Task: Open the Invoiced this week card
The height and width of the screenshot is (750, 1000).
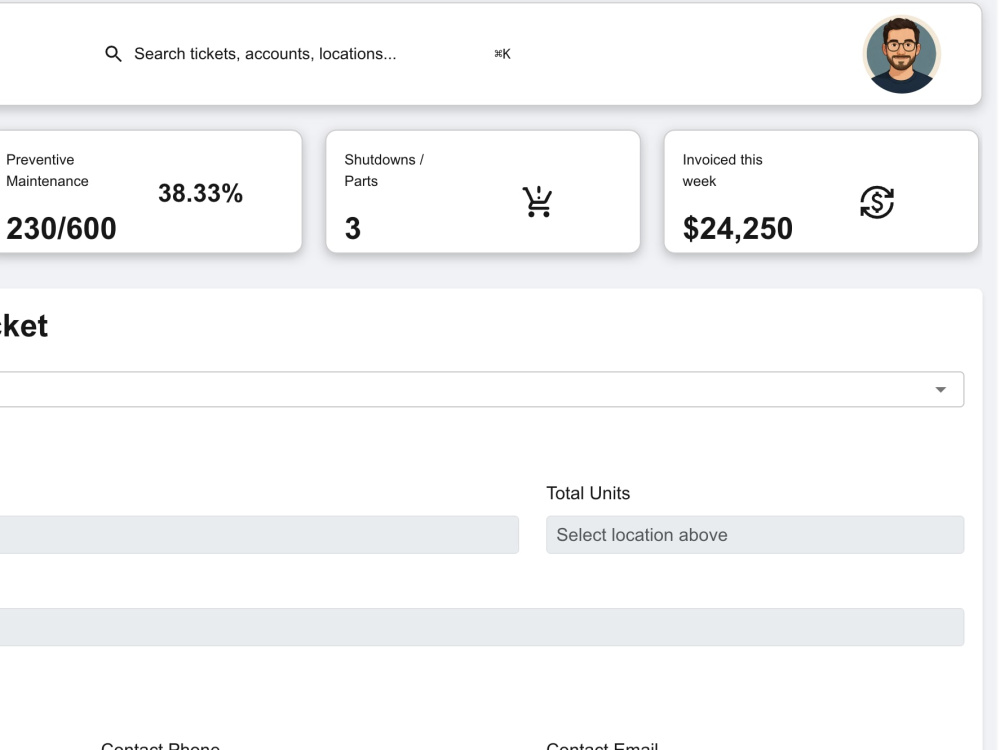Action: coord(821,192)
